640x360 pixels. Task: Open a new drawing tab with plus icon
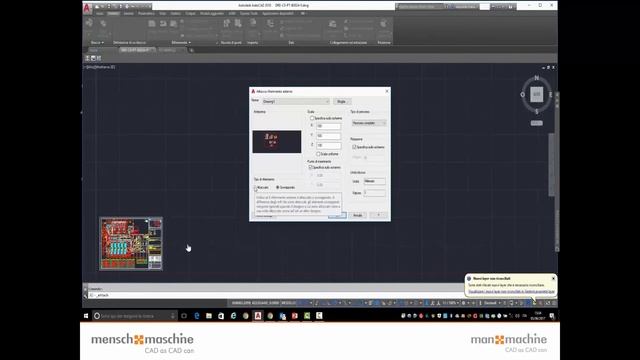(x=191, y=50)
